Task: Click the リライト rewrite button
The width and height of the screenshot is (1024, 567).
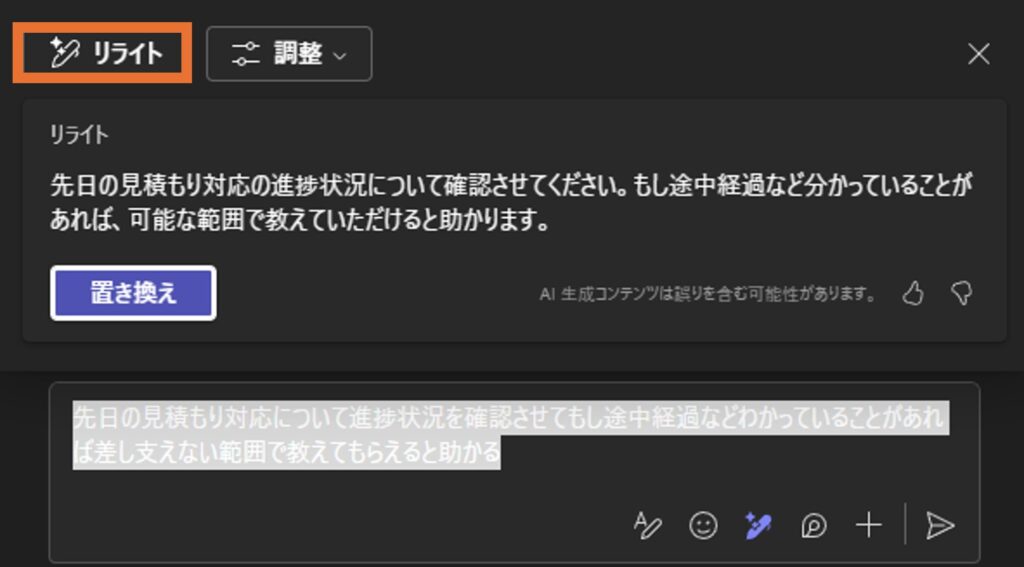Action: coord(103,53)
